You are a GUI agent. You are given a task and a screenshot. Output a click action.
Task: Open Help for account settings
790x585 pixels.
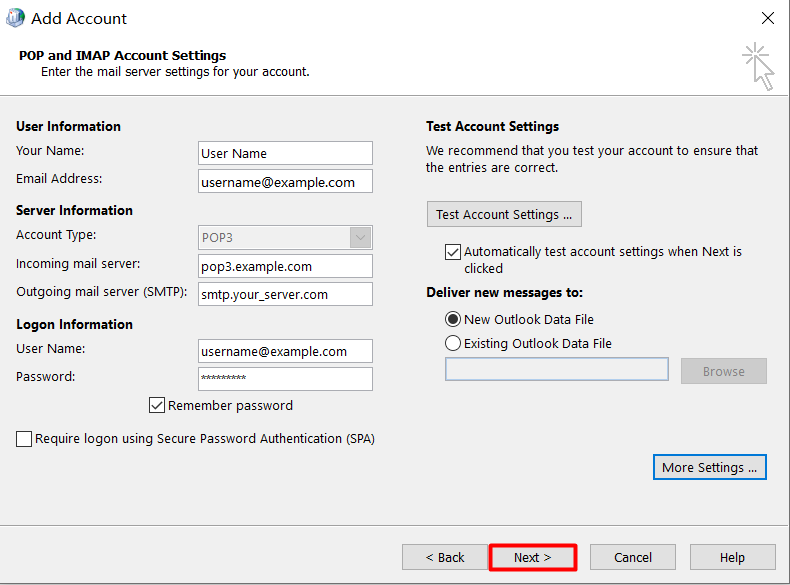pos(732,557)
